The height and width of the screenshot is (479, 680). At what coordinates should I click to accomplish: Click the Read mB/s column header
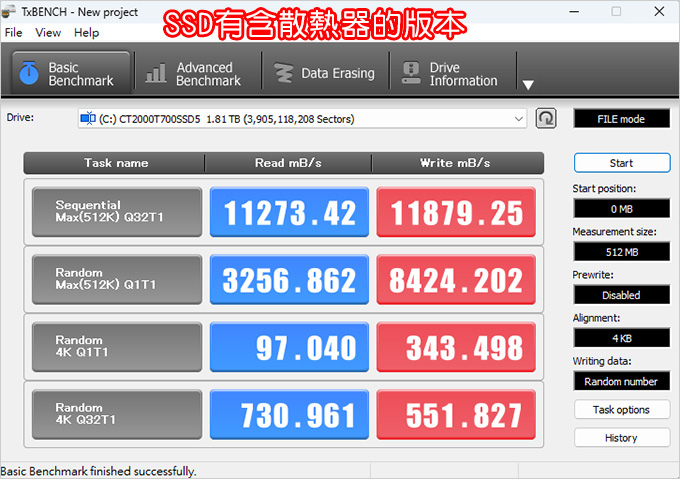pos(288,163)
